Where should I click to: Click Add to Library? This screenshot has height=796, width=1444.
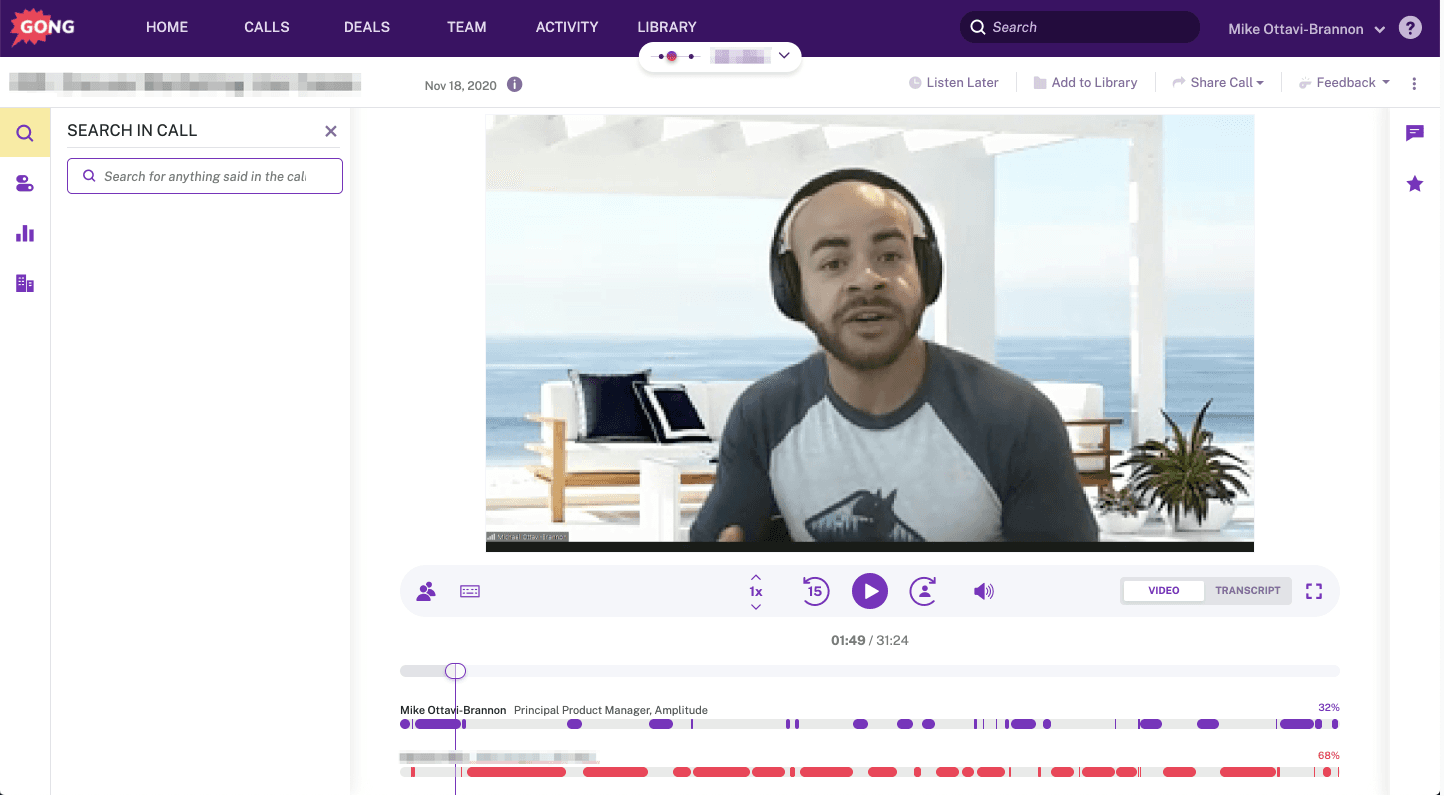(x=1085, y=83)
